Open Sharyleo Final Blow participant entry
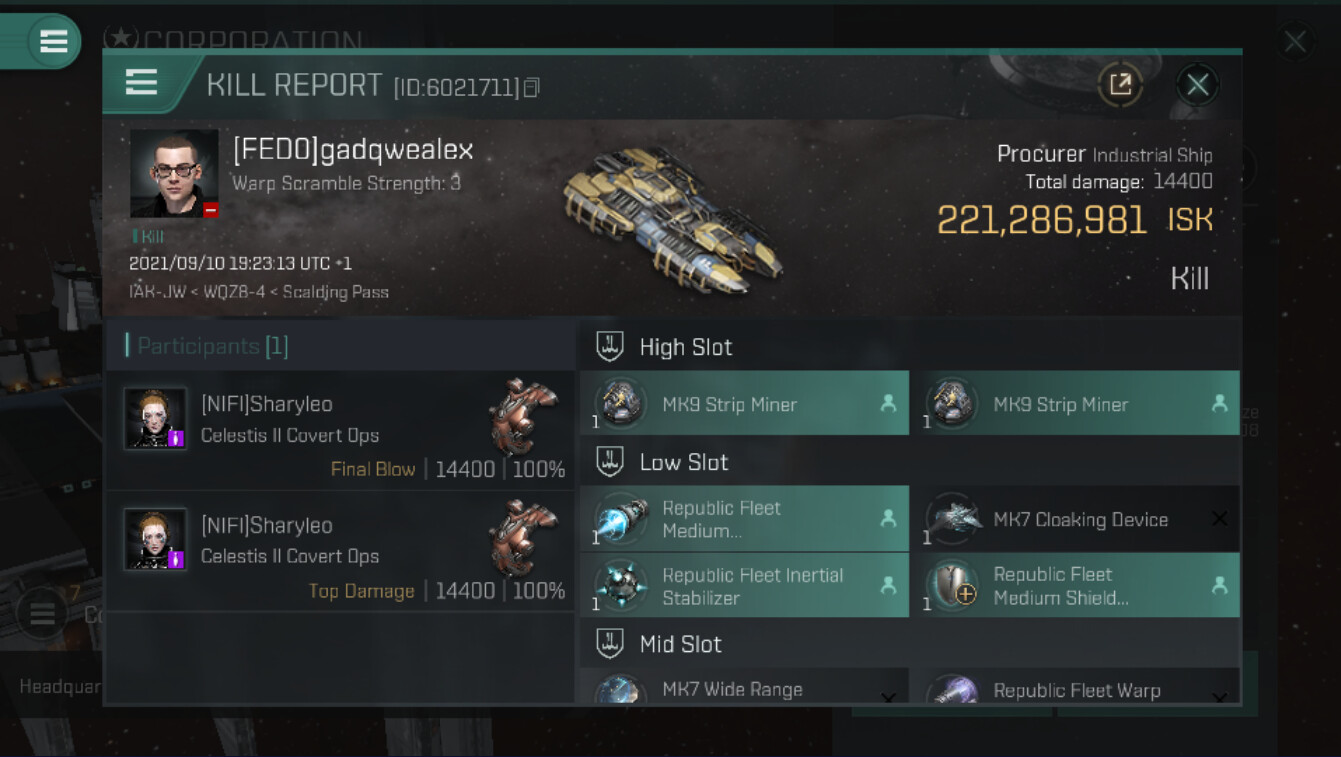The image size is (1341, 757). (340, 431)
